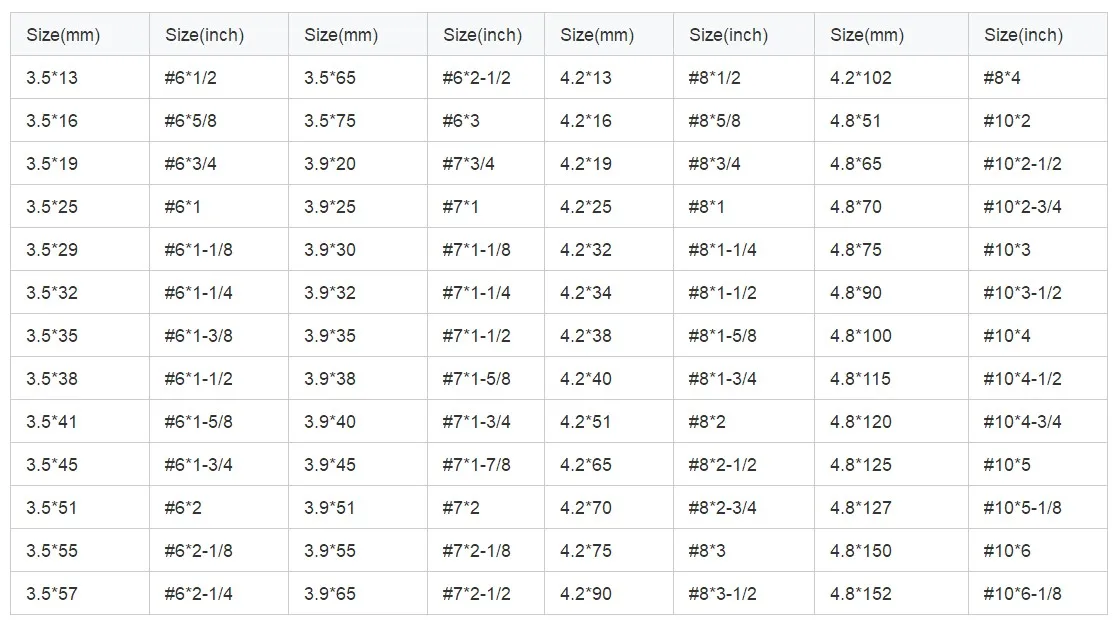Select the #6*5/8 inch cell
Viewport: 1116px width, 620px height.
click(190, 121)
